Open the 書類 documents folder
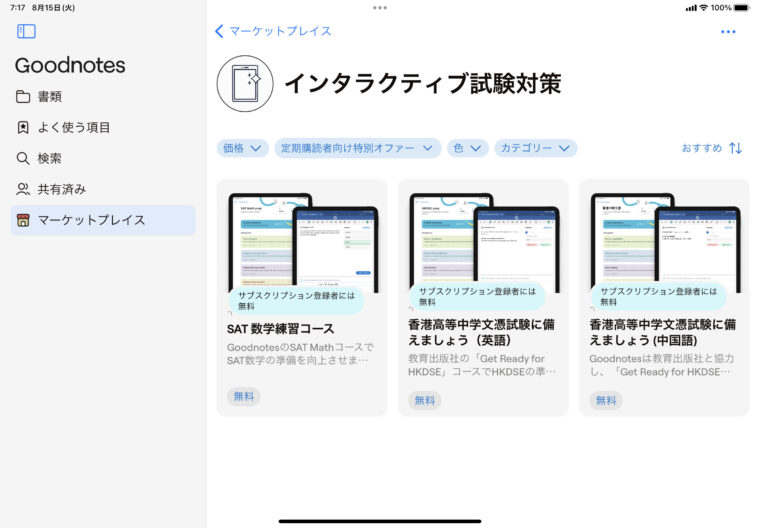Image resolution: width=760 pixels, height=528 pixels. pos(103,96)
